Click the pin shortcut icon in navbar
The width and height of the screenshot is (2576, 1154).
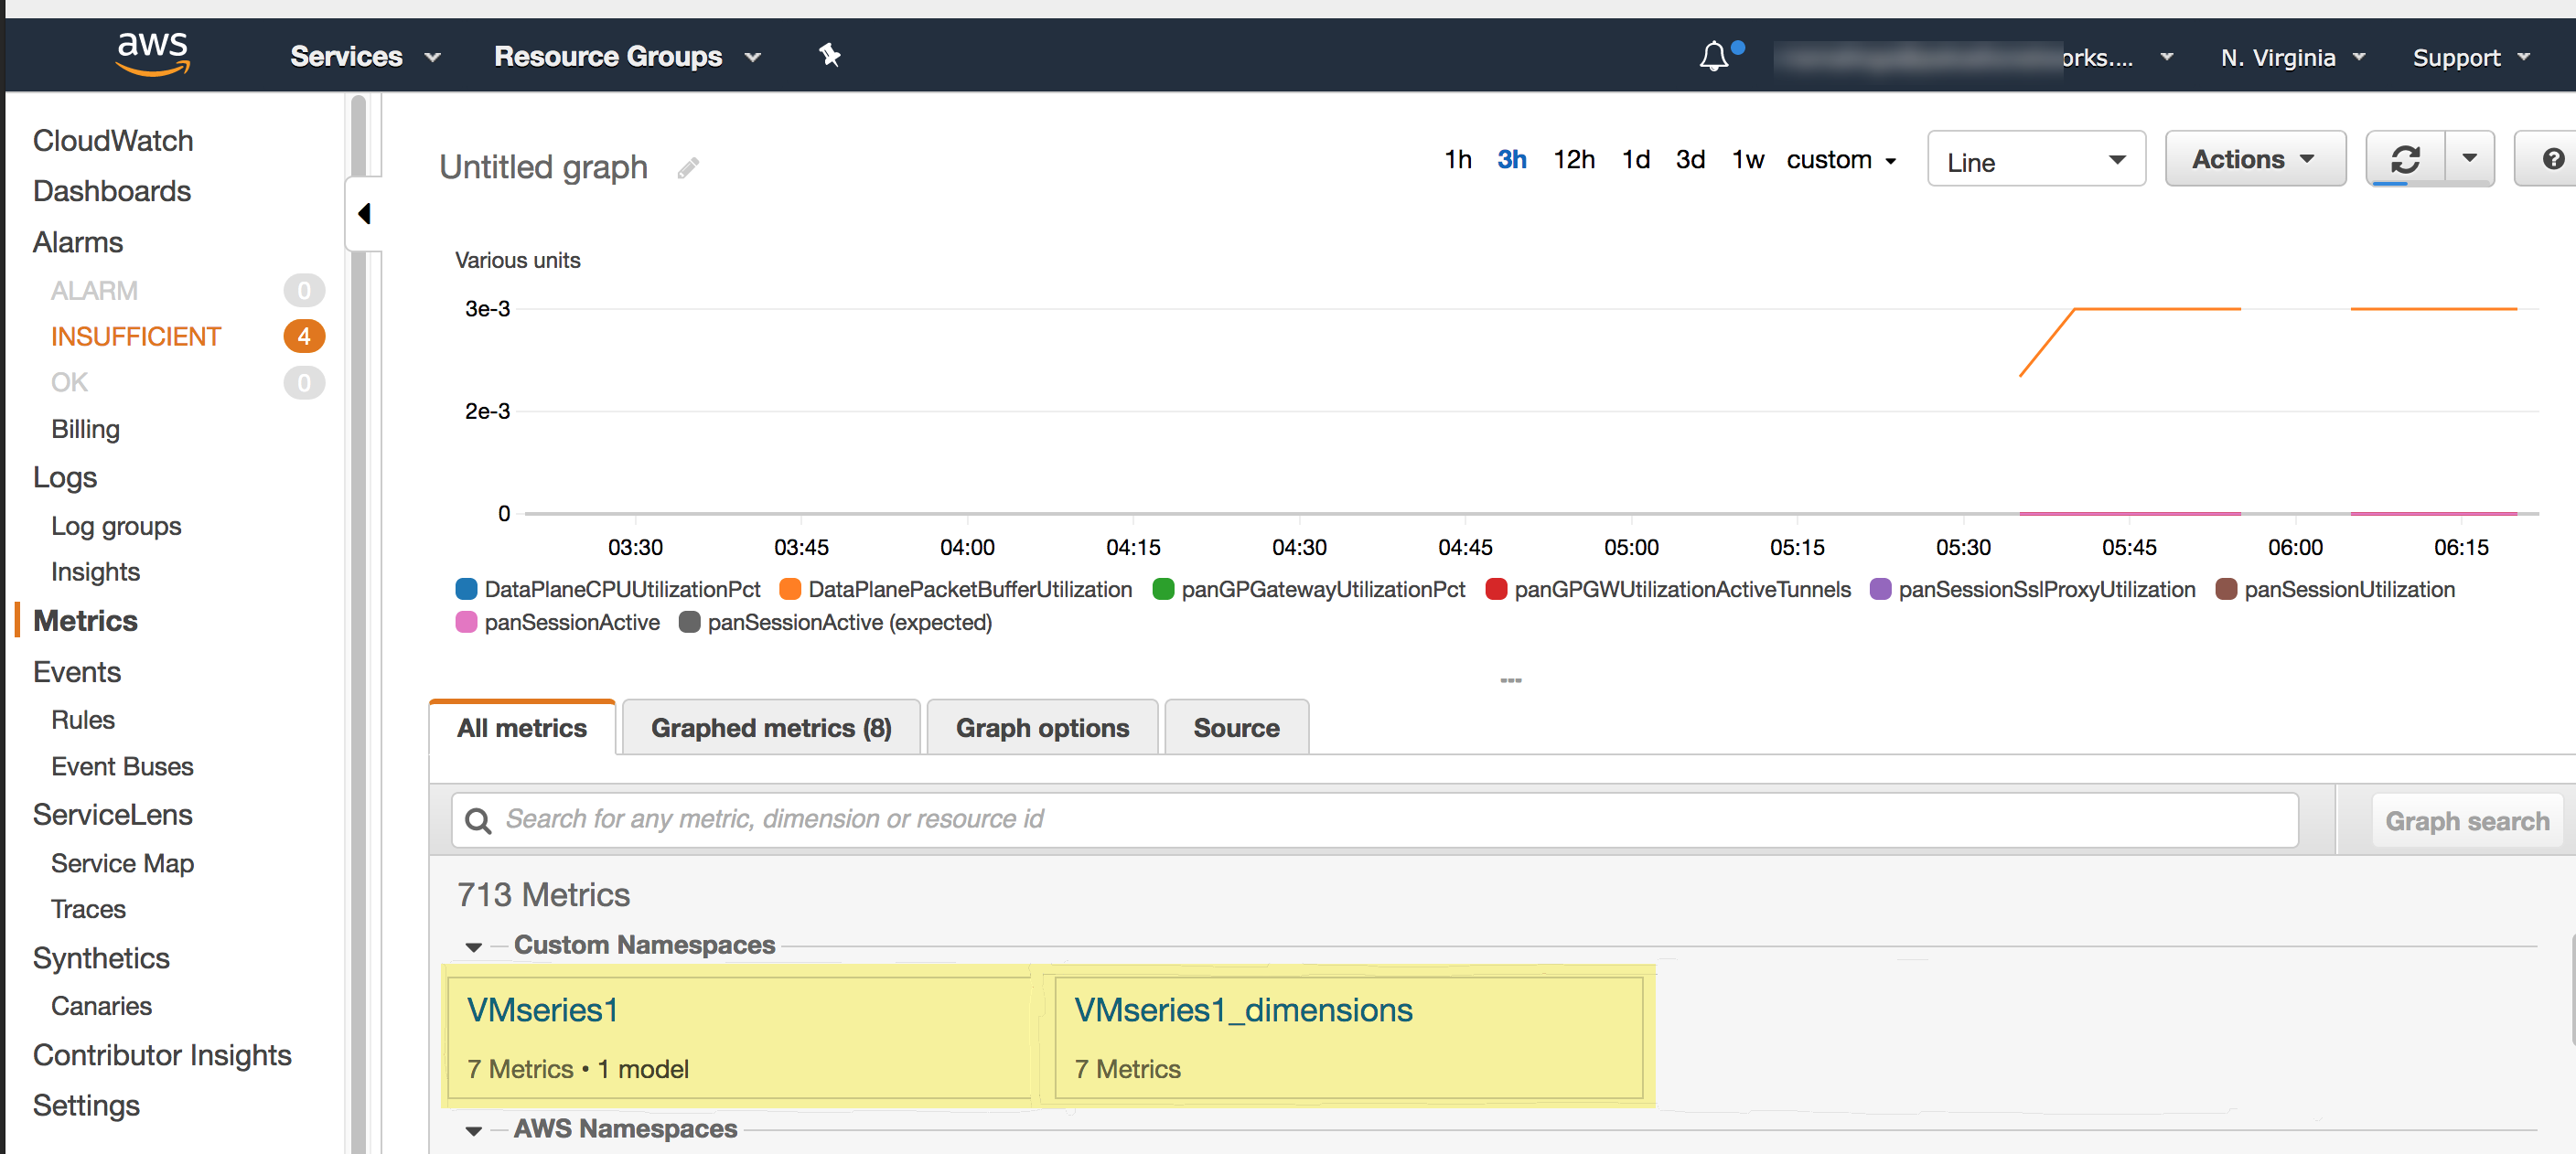click(x=829, y=55)
